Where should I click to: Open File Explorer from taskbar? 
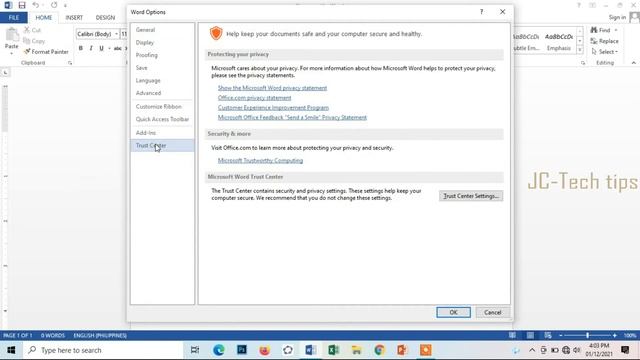356,350
